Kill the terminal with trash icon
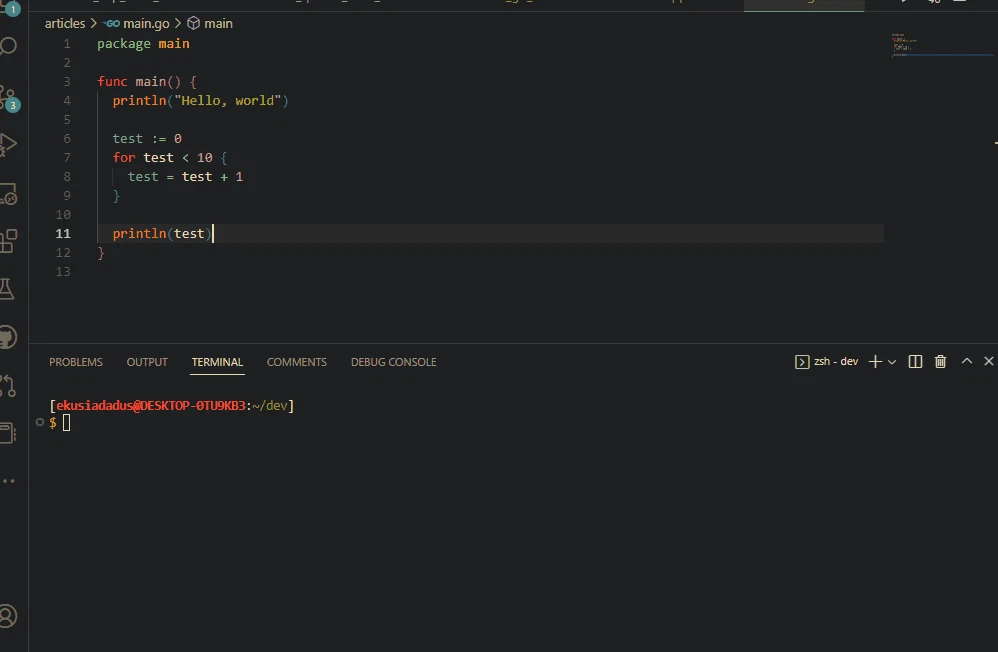This screenshot has width=998, height=652. pyautogui.click(x=940, y=362)
